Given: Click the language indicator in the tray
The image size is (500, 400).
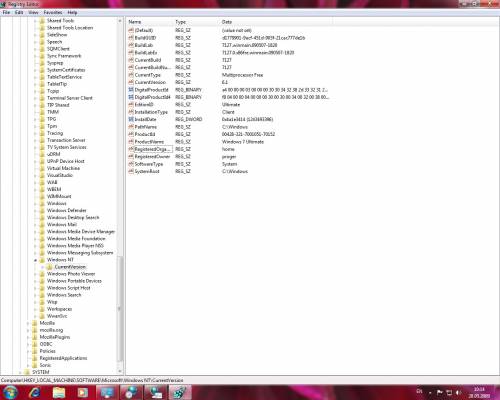Looking at the screenshot, I should click(x=419, y=391).
